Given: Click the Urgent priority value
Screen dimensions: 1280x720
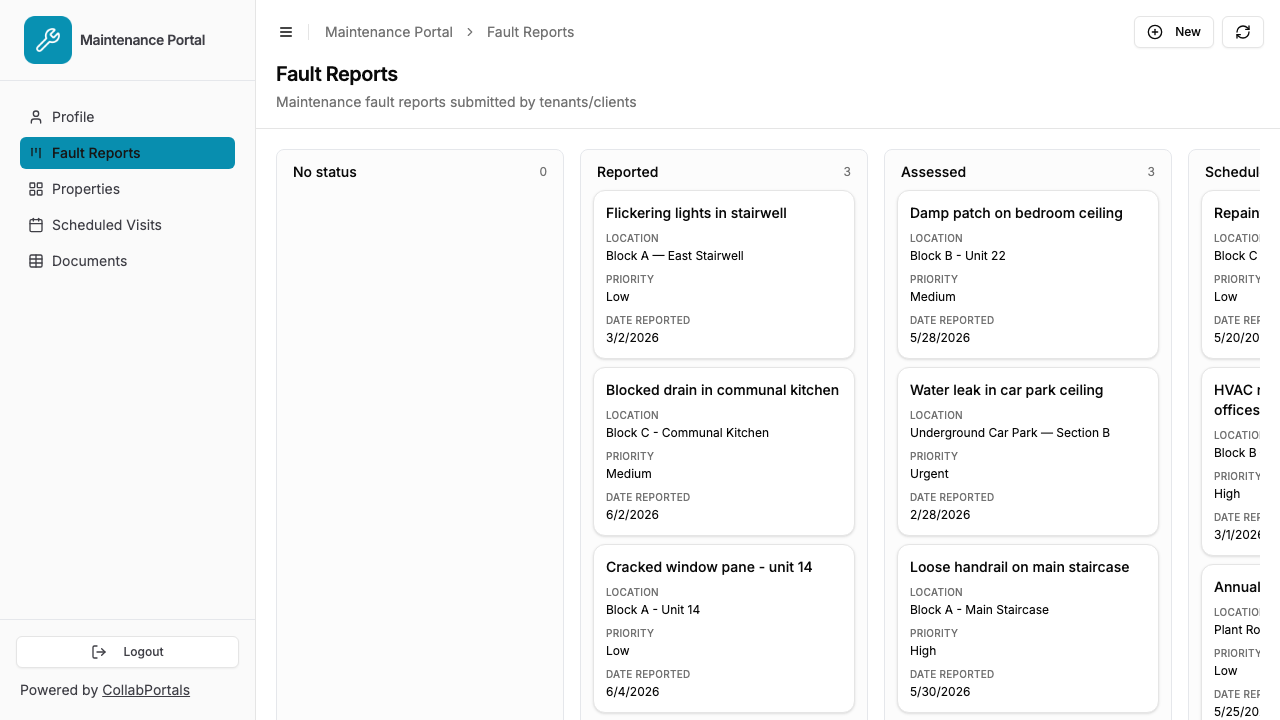Looking at the screenshot, I should click(929, 474).
